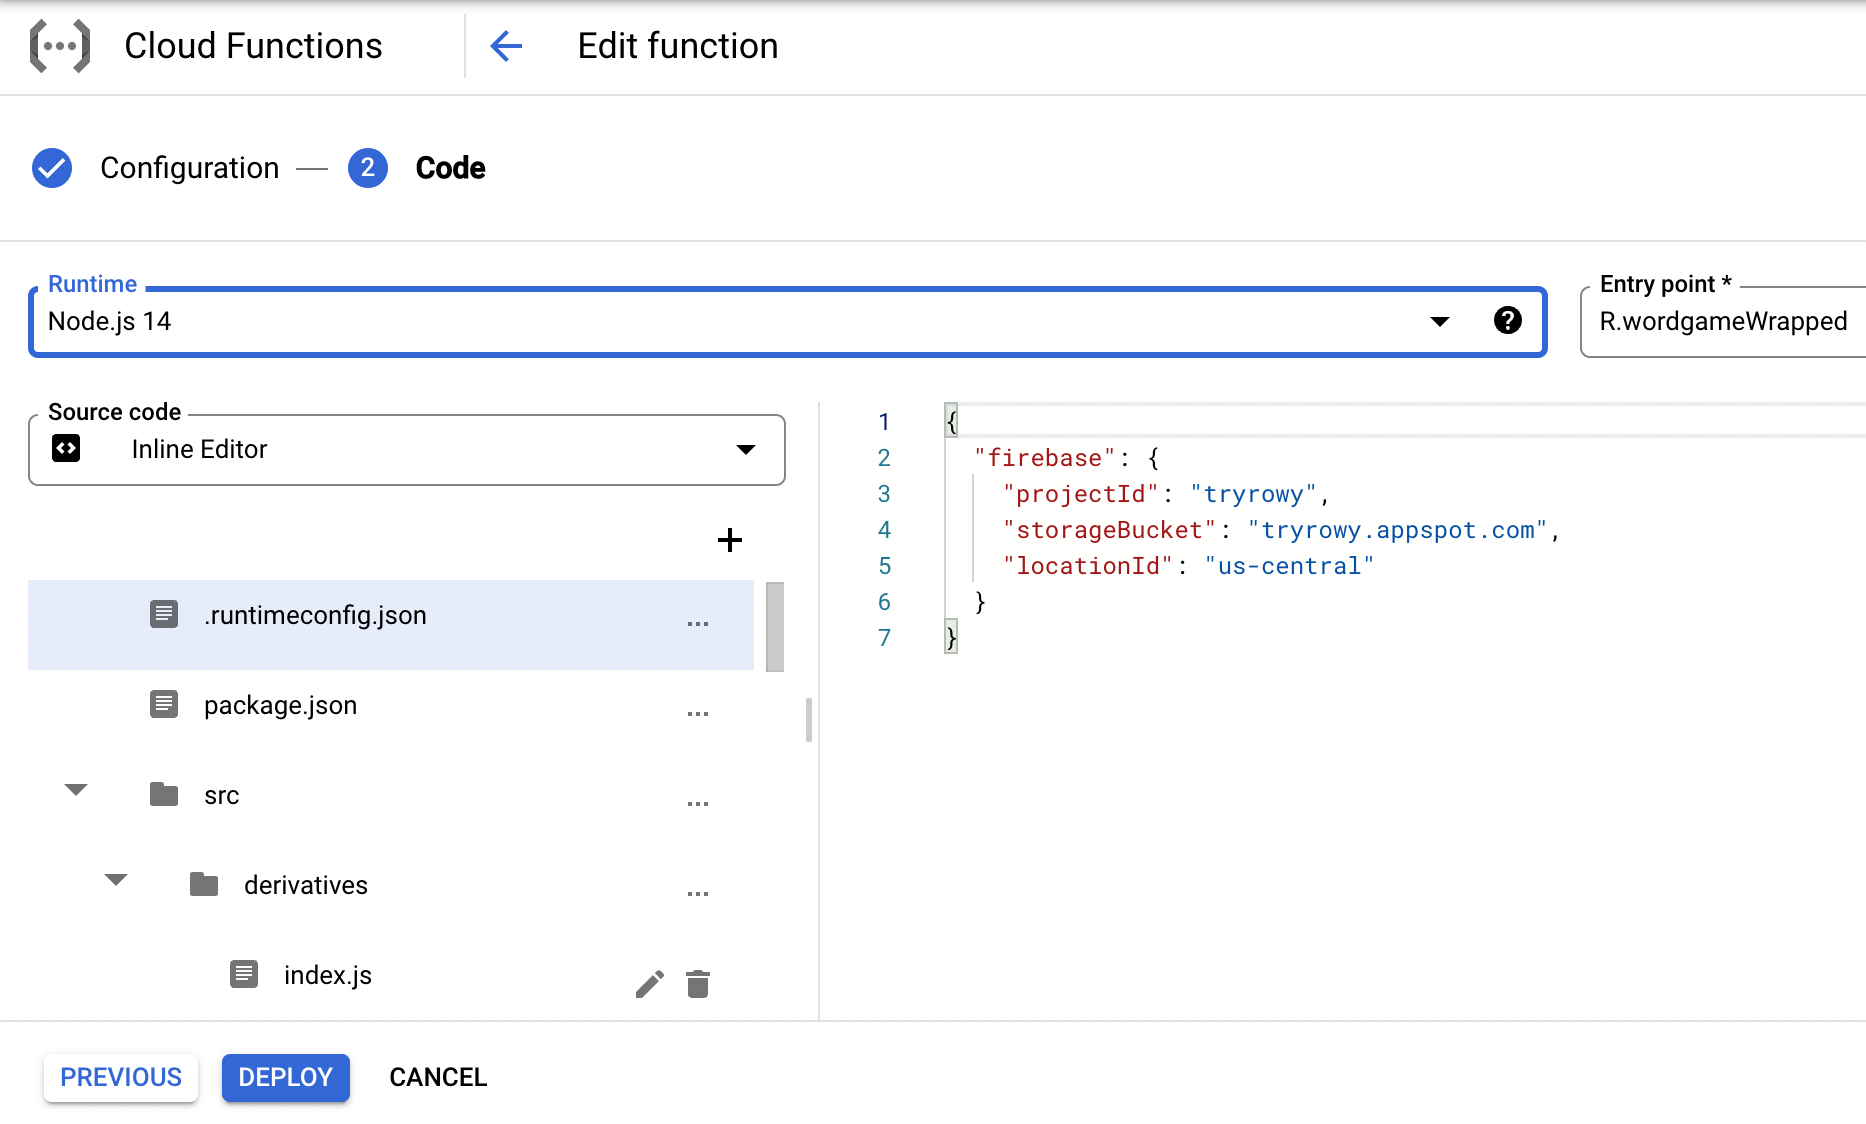Collapse the src folder

(76, 790)
